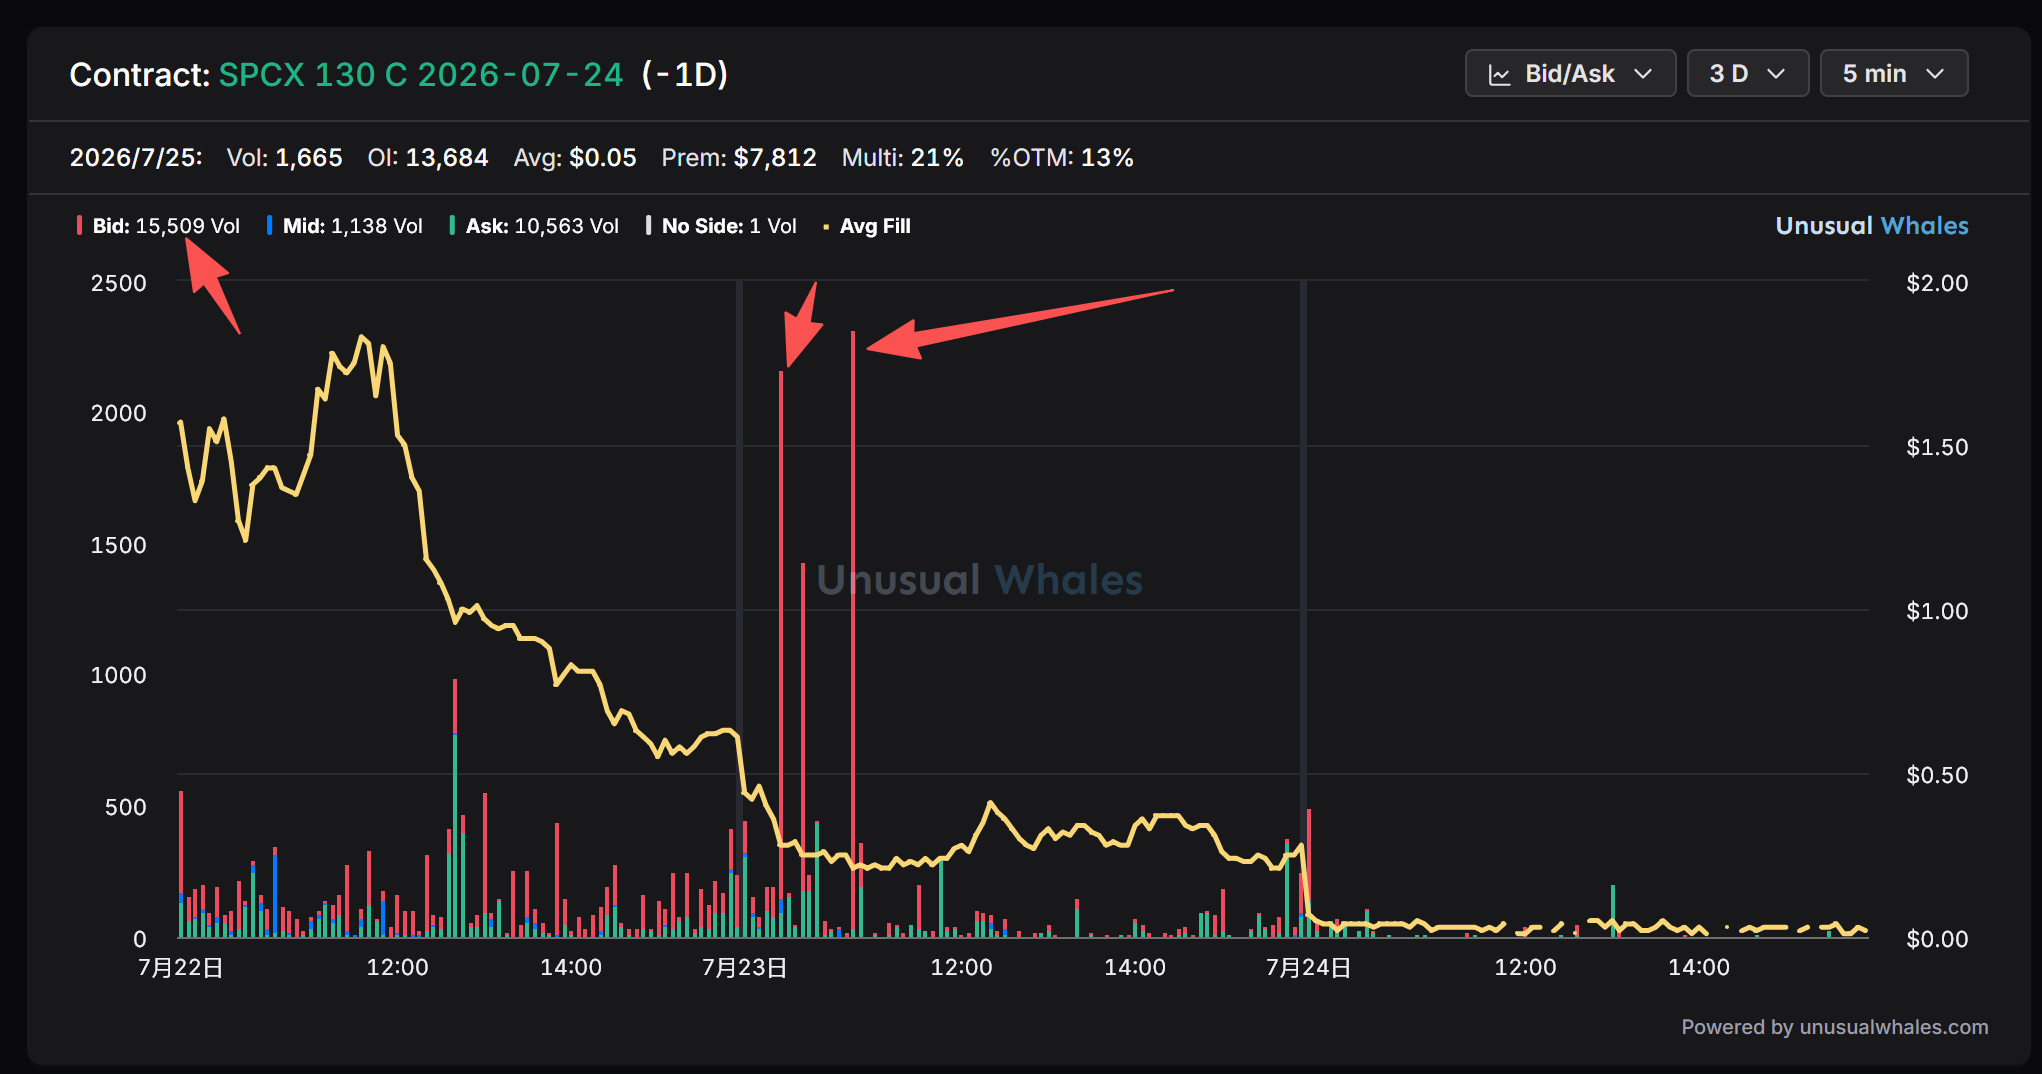This screenshot has width=2042, height=1074.
Task: Click the 7月23日 date marker on axis
Action: [744, 967]
